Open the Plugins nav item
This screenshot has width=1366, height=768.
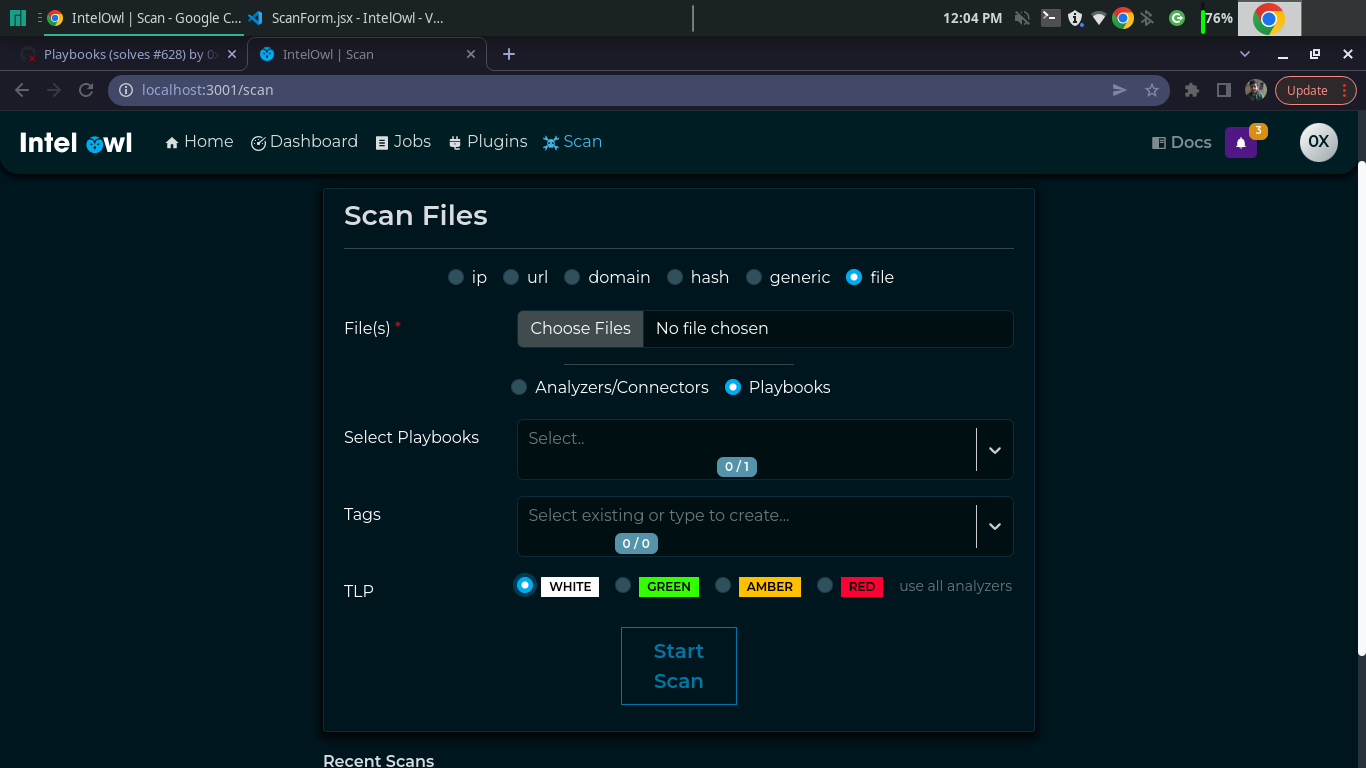(x=488, y=142)
